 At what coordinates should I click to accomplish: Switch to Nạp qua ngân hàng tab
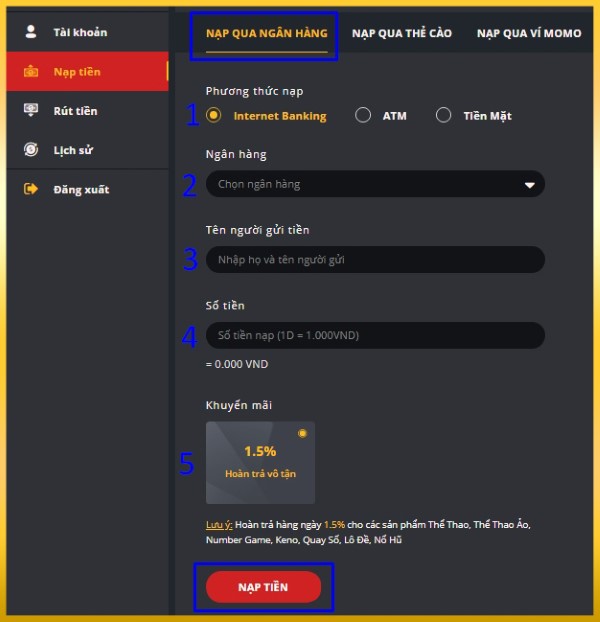(x=266, y=33)
